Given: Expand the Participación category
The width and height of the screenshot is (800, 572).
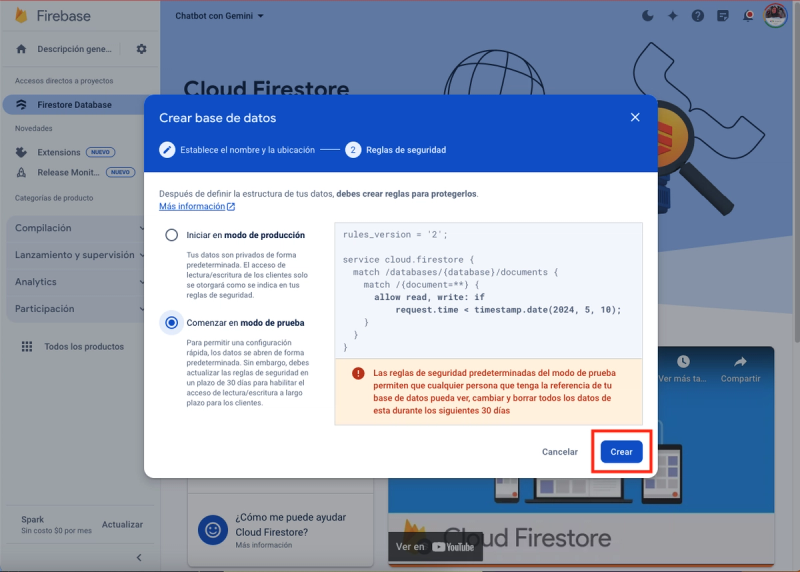Looking at the screenshot, I should click(78, 309).
